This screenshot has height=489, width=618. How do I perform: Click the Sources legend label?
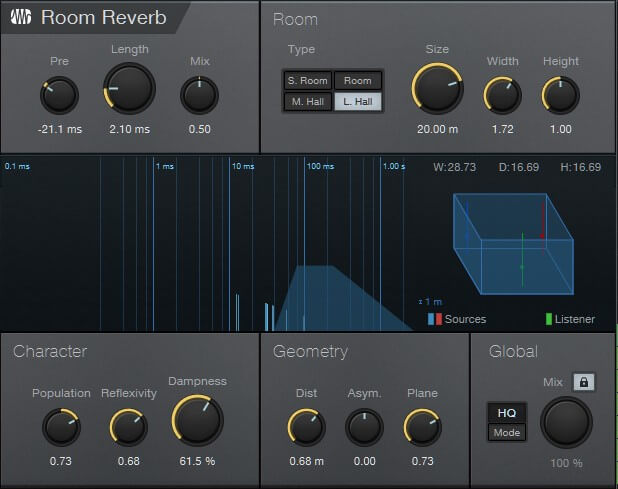pyautogui.click(x=465, y=319)
